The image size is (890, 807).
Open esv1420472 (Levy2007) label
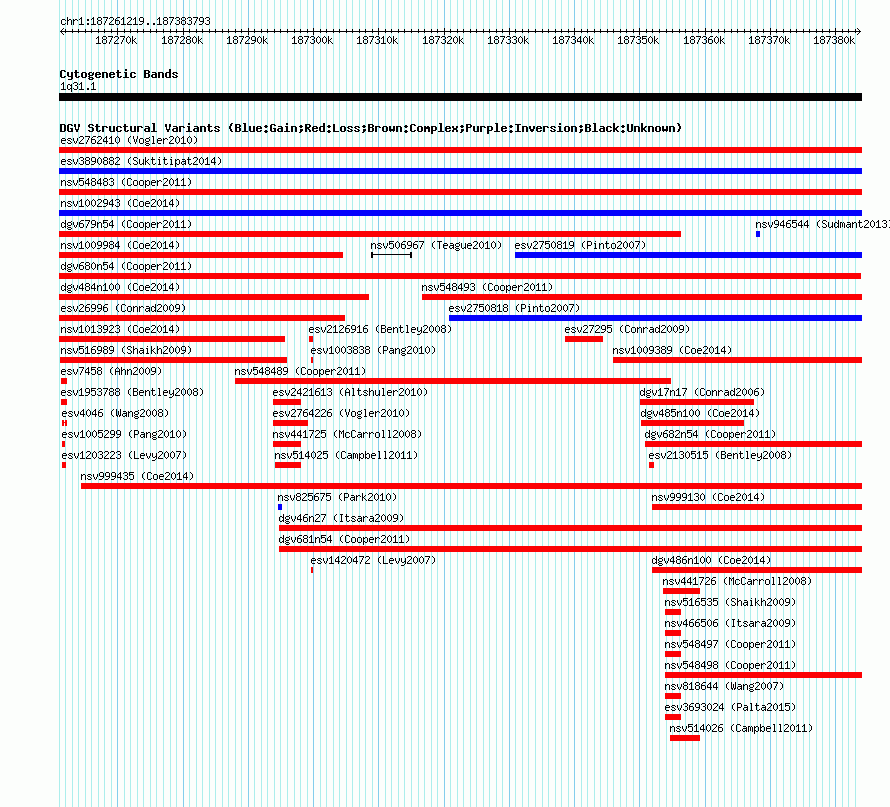[373, 560]
